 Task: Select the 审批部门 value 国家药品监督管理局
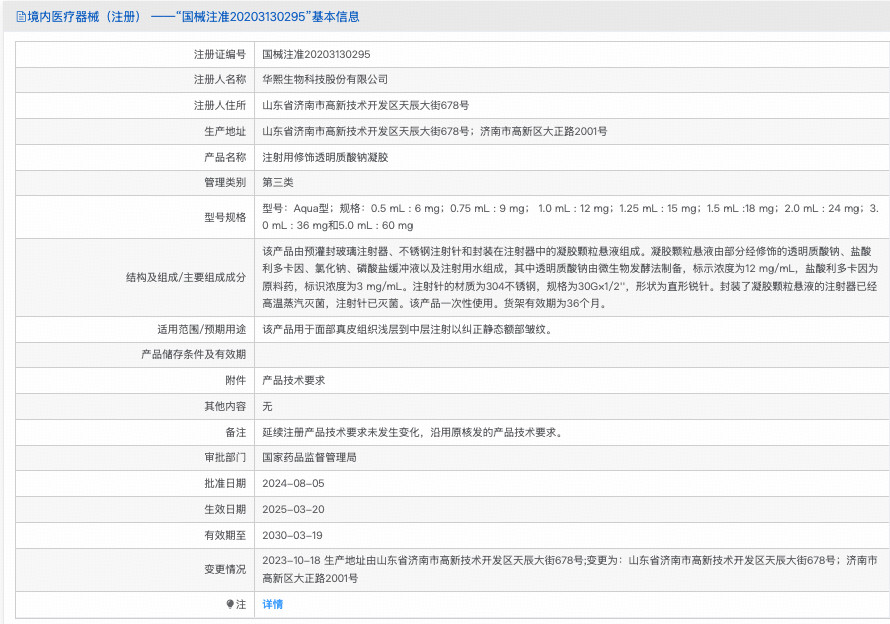[312, 459]
